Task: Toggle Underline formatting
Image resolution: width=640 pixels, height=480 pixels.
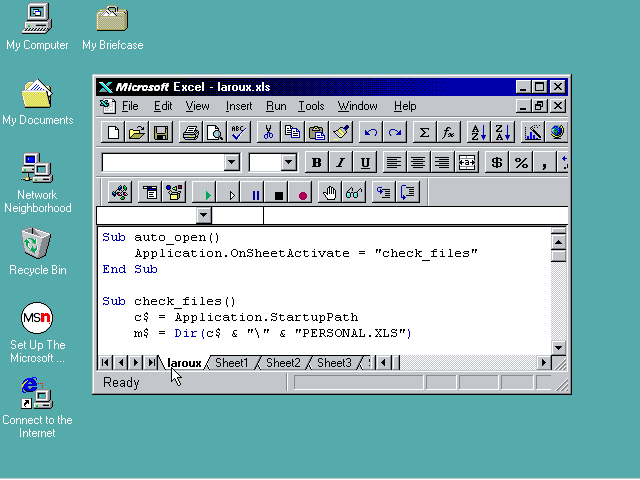Action: (x=365, y=162)
